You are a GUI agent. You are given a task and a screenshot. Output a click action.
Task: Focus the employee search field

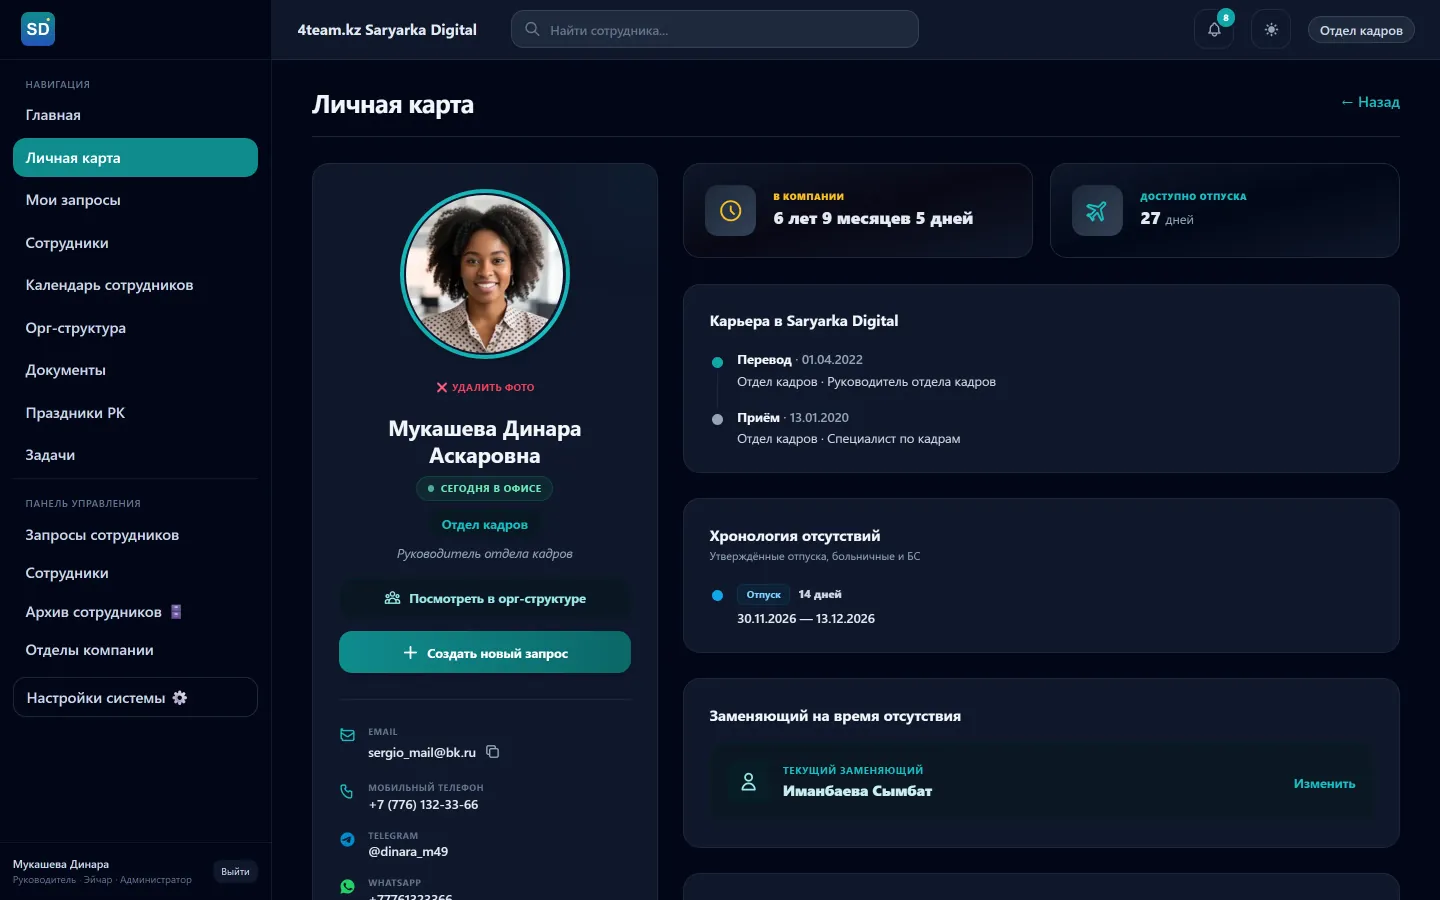tap(714, 29)
